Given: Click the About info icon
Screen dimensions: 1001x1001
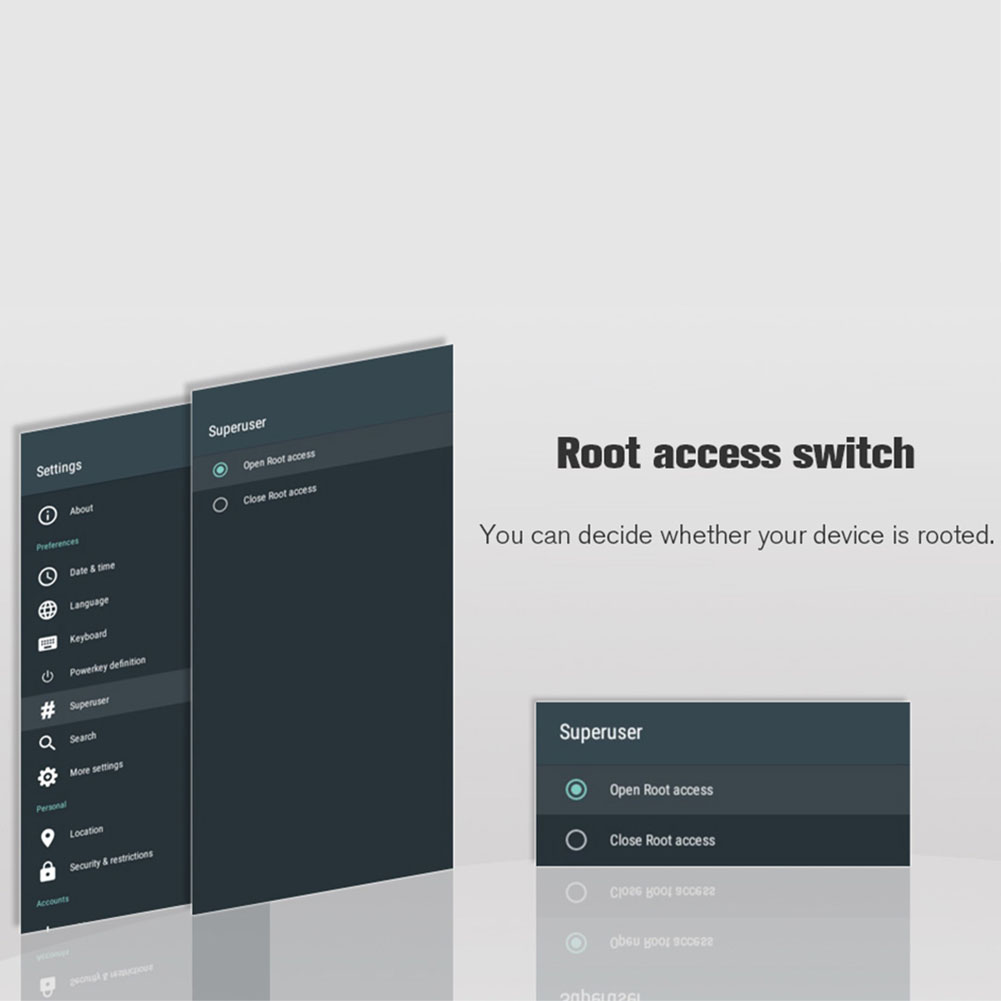Looking at the screenshot, I should click(x=47, y=516).
